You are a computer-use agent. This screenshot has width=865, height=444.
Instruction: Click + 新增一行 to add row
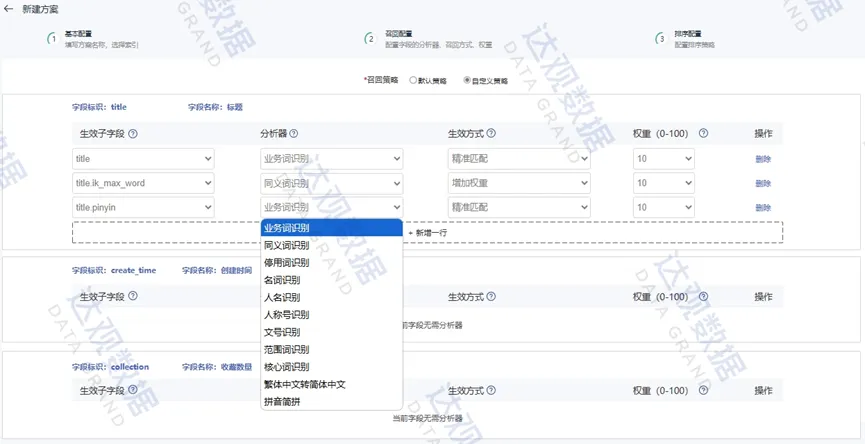pyautogui.click(x=428, y=232)
